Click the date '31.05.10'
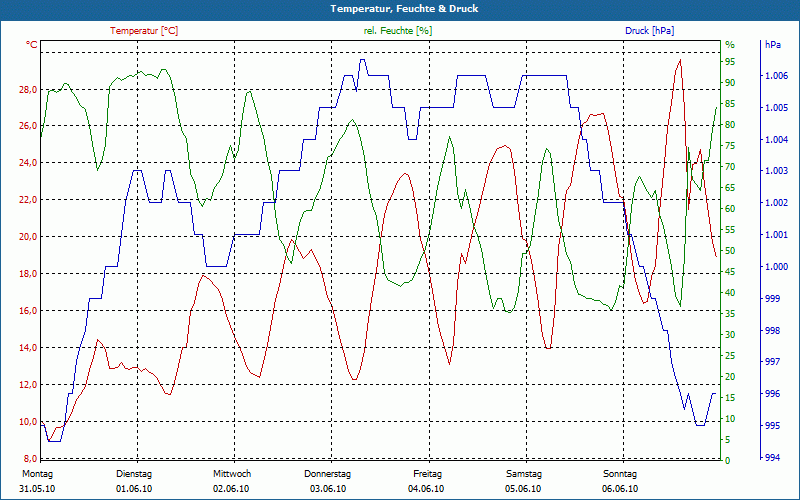This screenshot has width=800, height=500. [37, 489]
